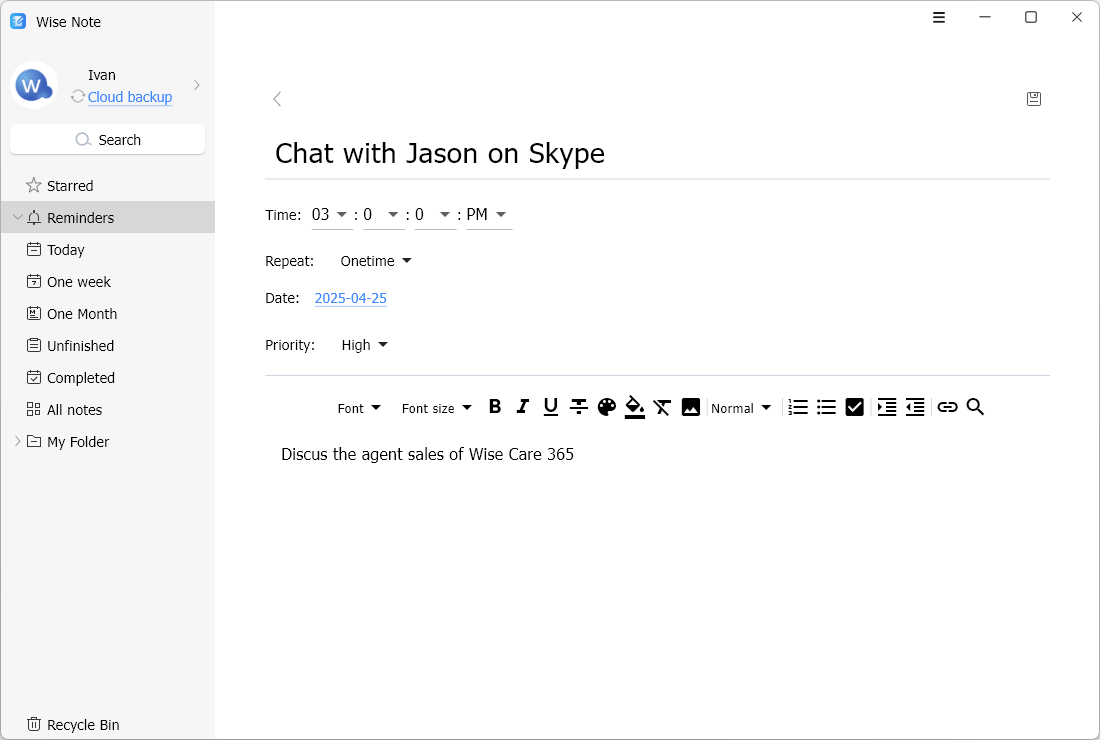The height and width of the screenshot is (740, 1100).
Task: Open the minutes dropdown in Time
Action: [382, 215]
